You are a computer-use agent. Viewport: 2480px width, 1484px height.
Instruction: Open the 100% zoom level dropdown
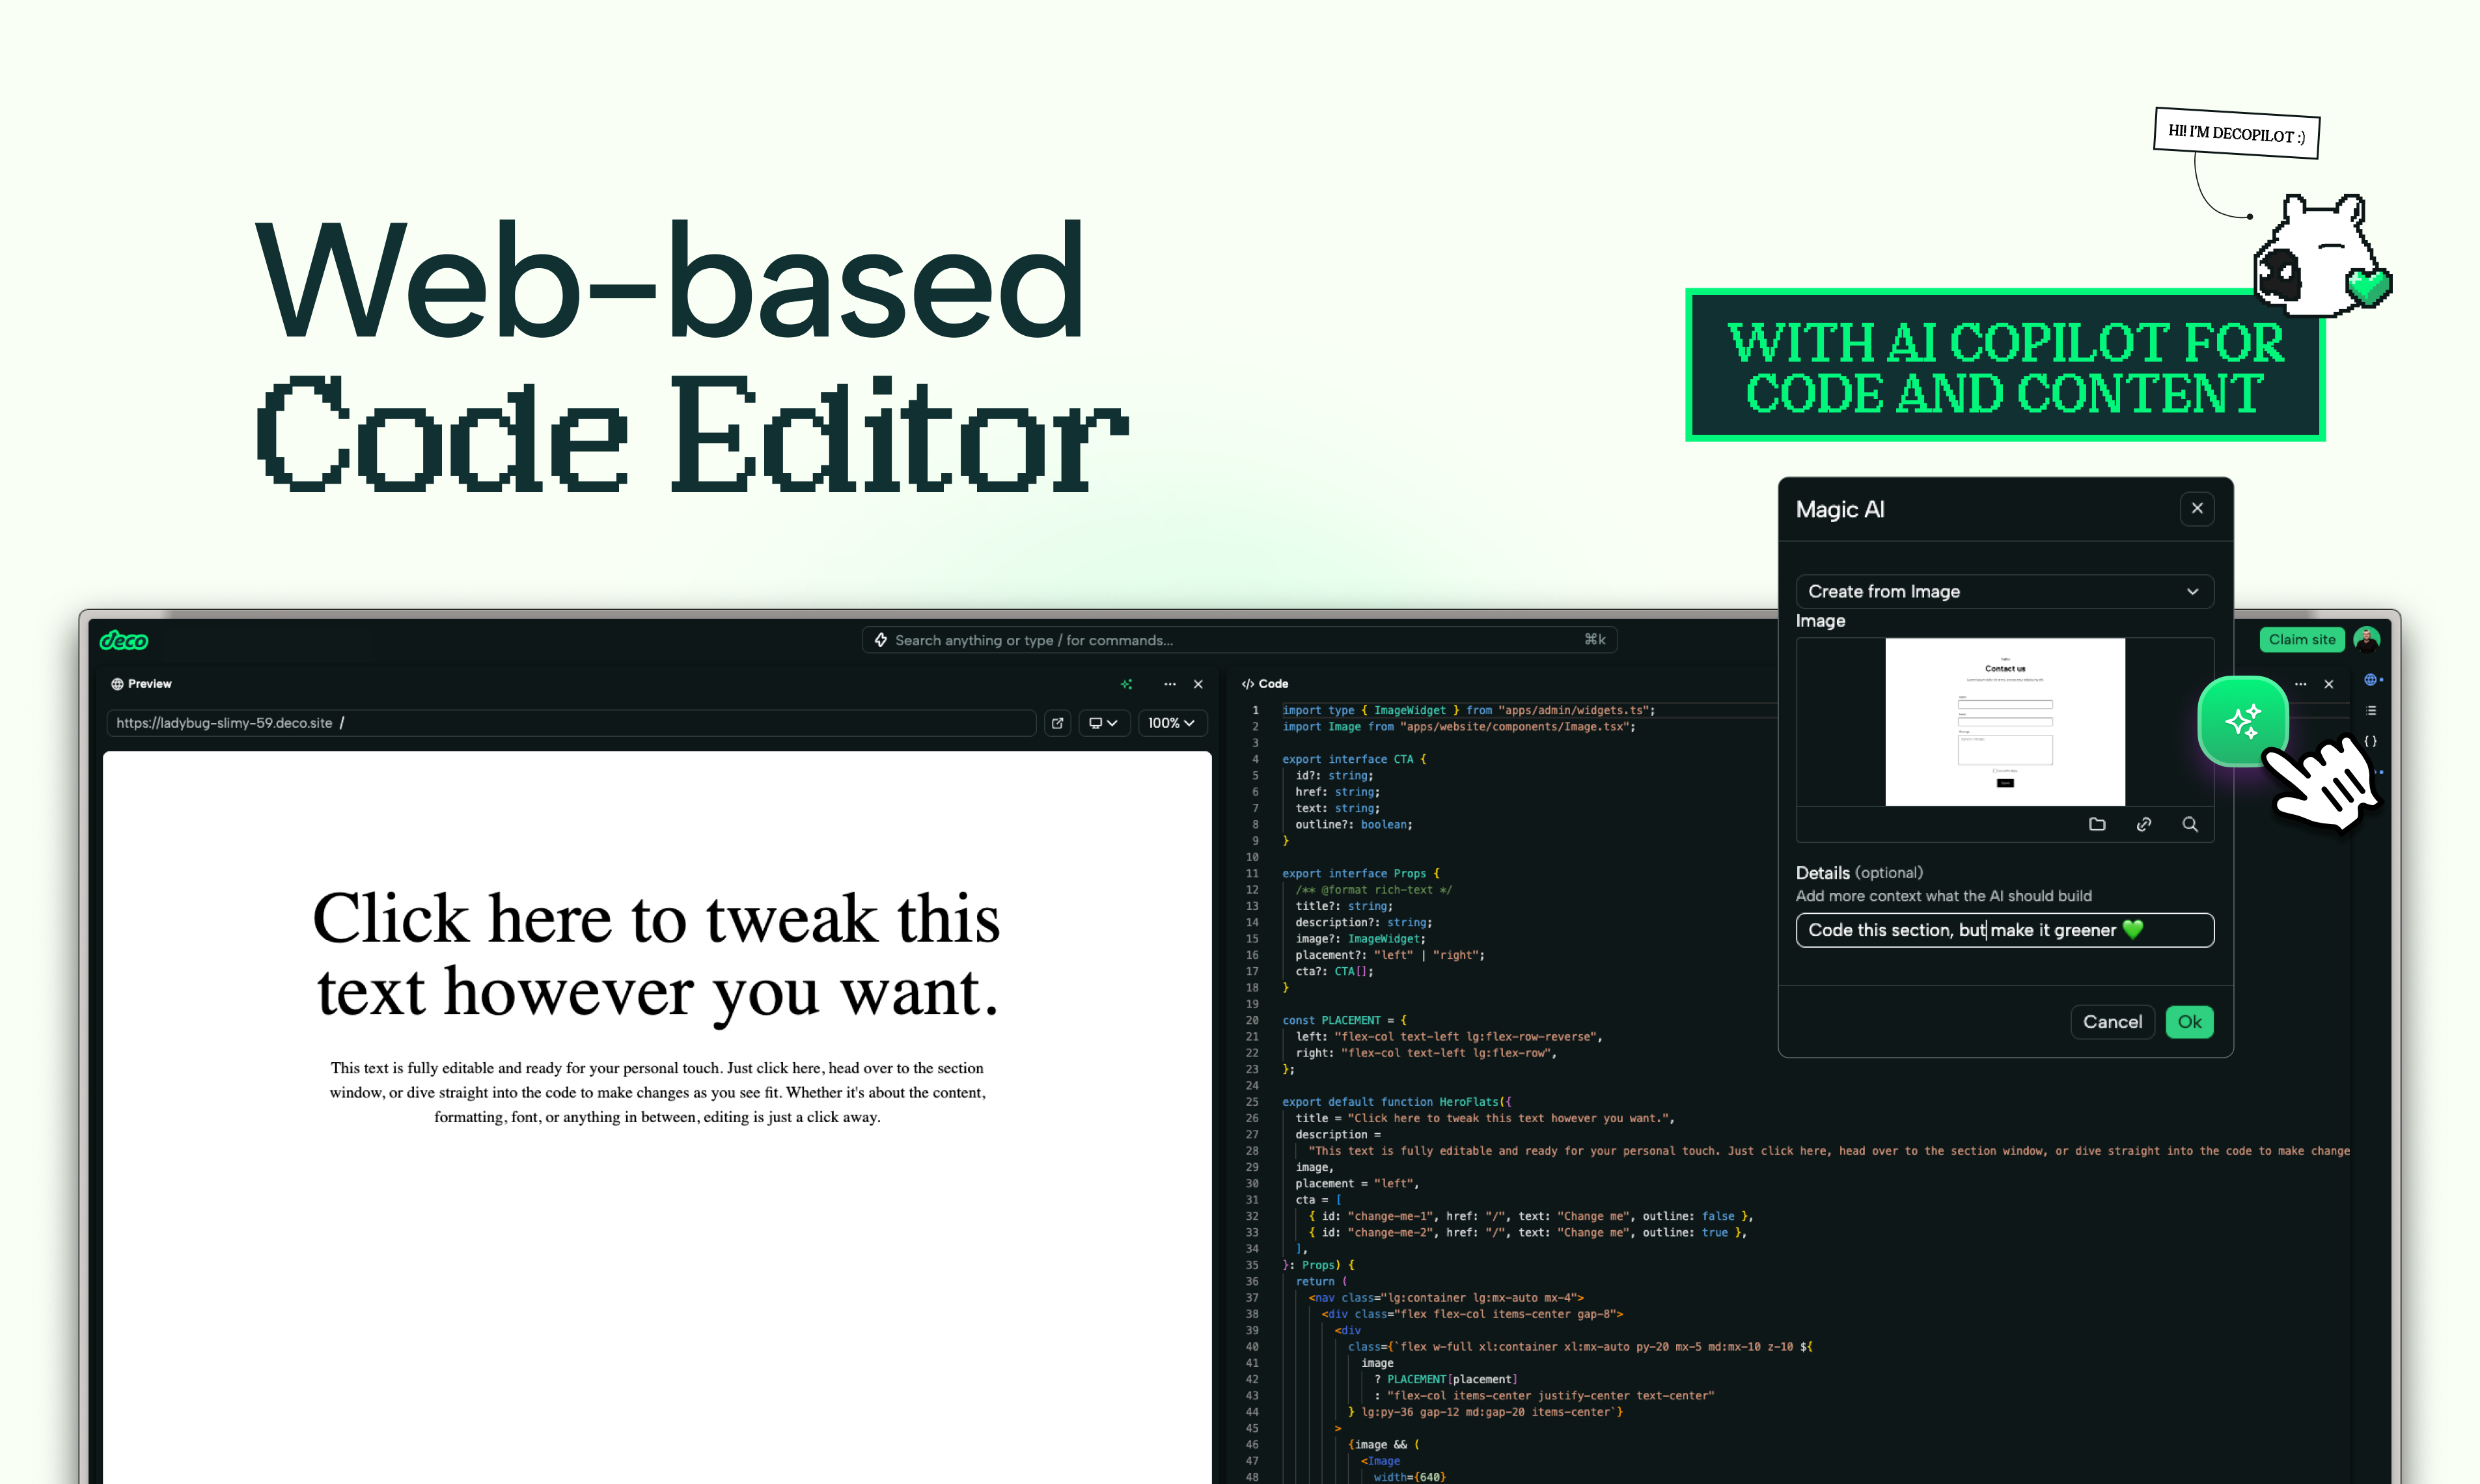click(1171, 723)
